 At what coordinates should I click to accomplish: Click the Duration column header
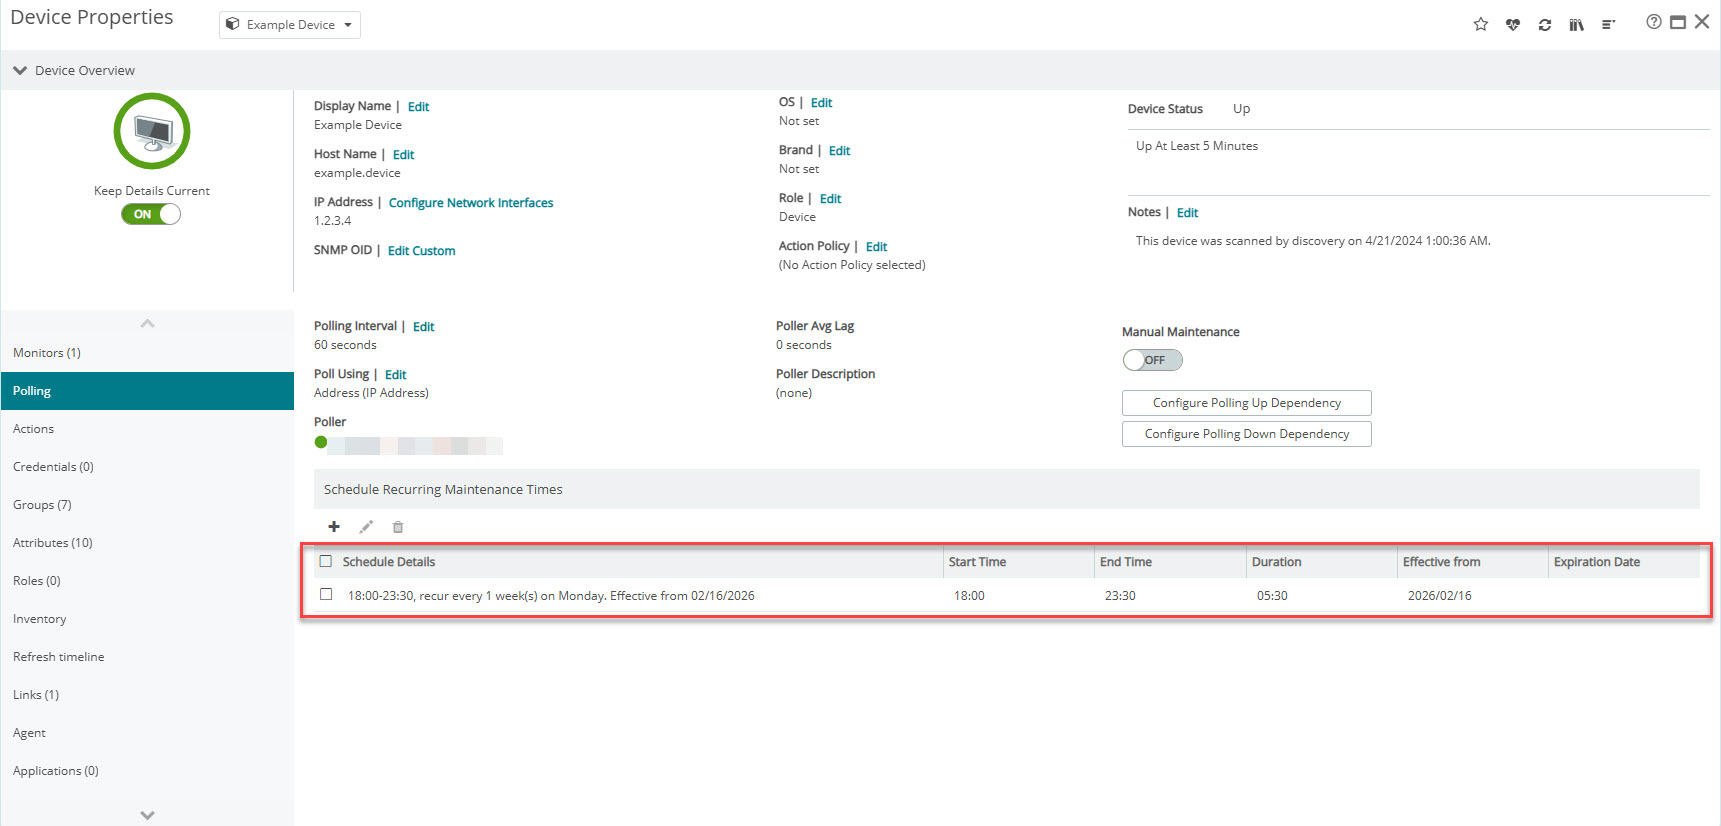1321,562
